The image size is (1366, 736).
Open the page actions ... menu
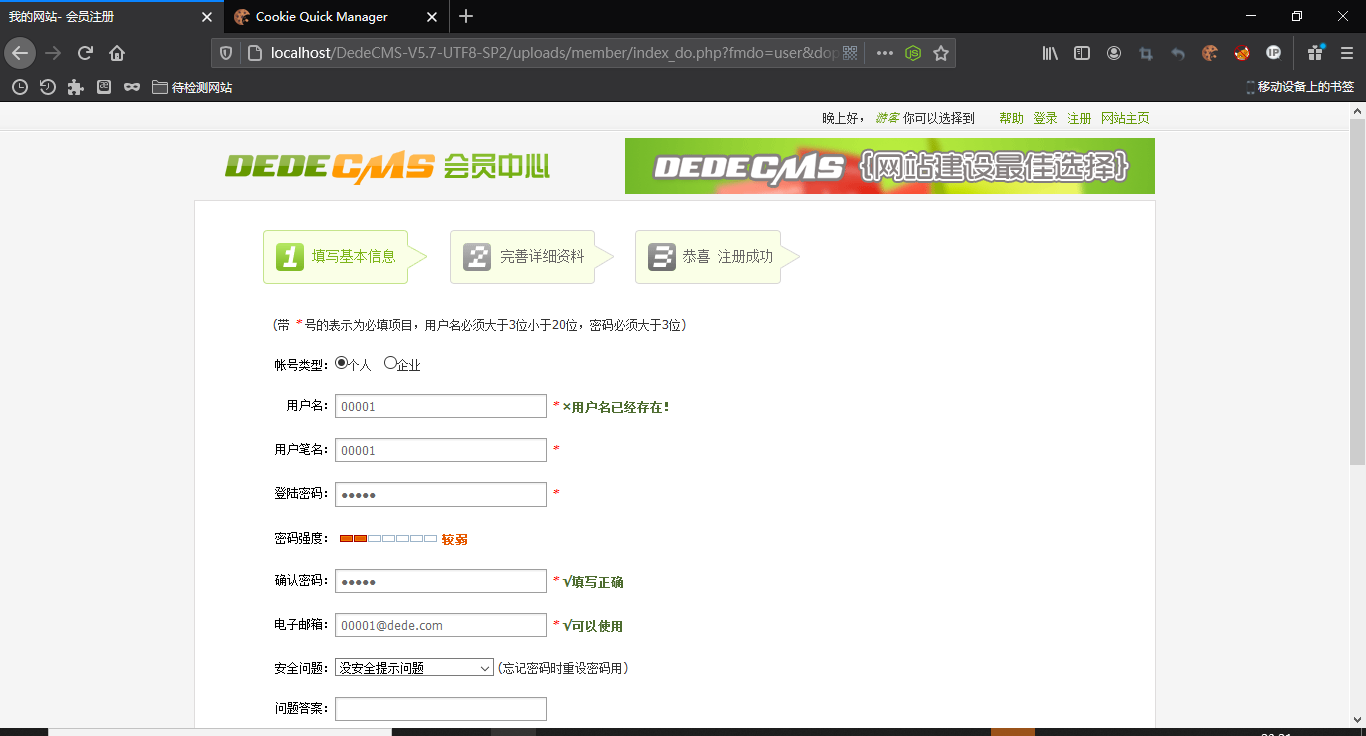[884, 52]
